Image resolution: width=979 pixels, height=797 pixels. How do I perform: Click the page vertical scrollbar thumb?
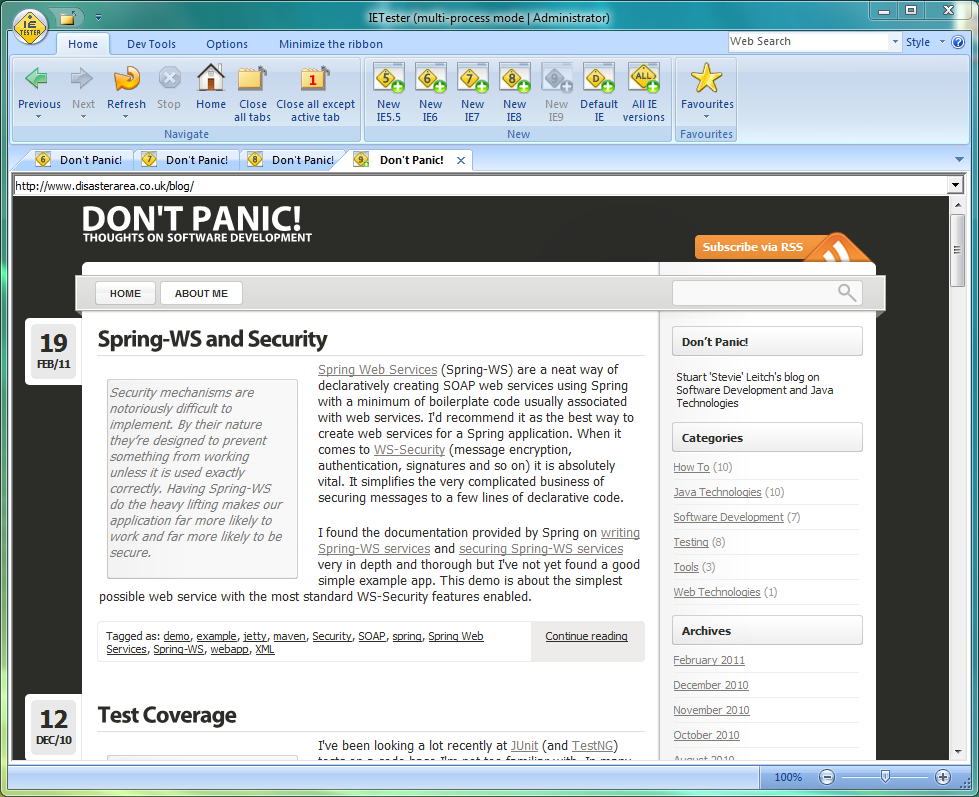(958, 250)
